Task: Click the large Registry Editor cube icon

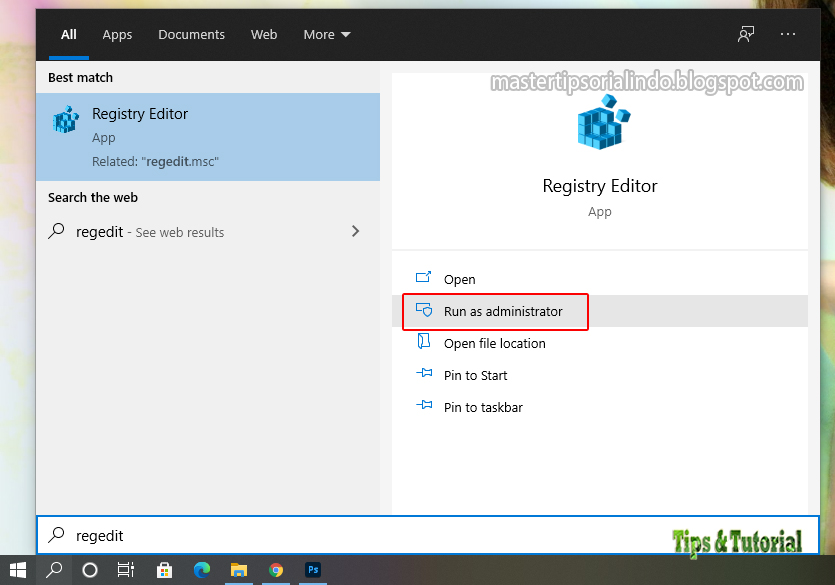Action: [603, 122]
